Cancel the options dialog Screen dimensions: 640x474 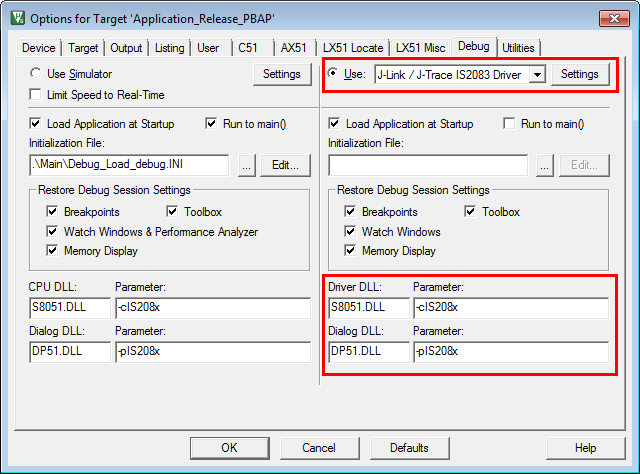click(319, 448)
